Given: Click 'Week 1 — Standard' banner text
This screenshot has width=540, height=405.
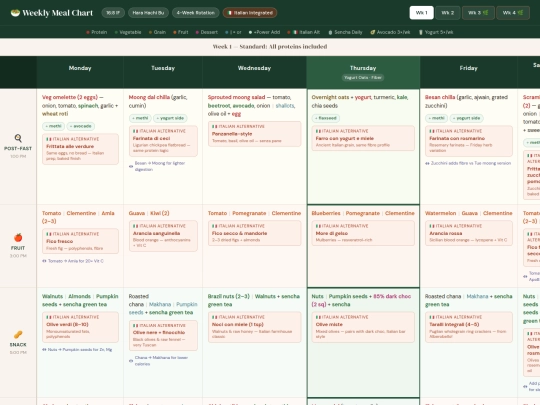Looking at the screenshot, I should coord(270,46).
